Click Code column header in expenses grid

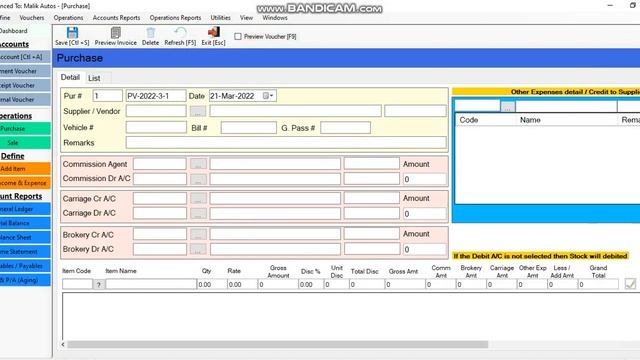click(469, 120)
